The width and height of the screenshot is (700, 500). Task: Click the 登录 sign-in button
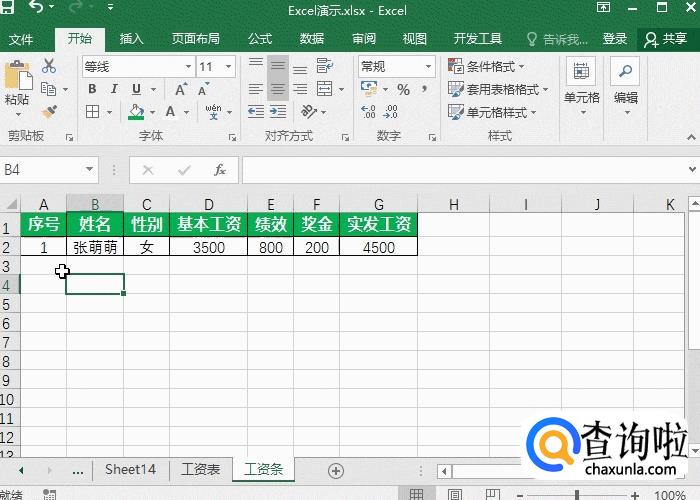[615, 39]
